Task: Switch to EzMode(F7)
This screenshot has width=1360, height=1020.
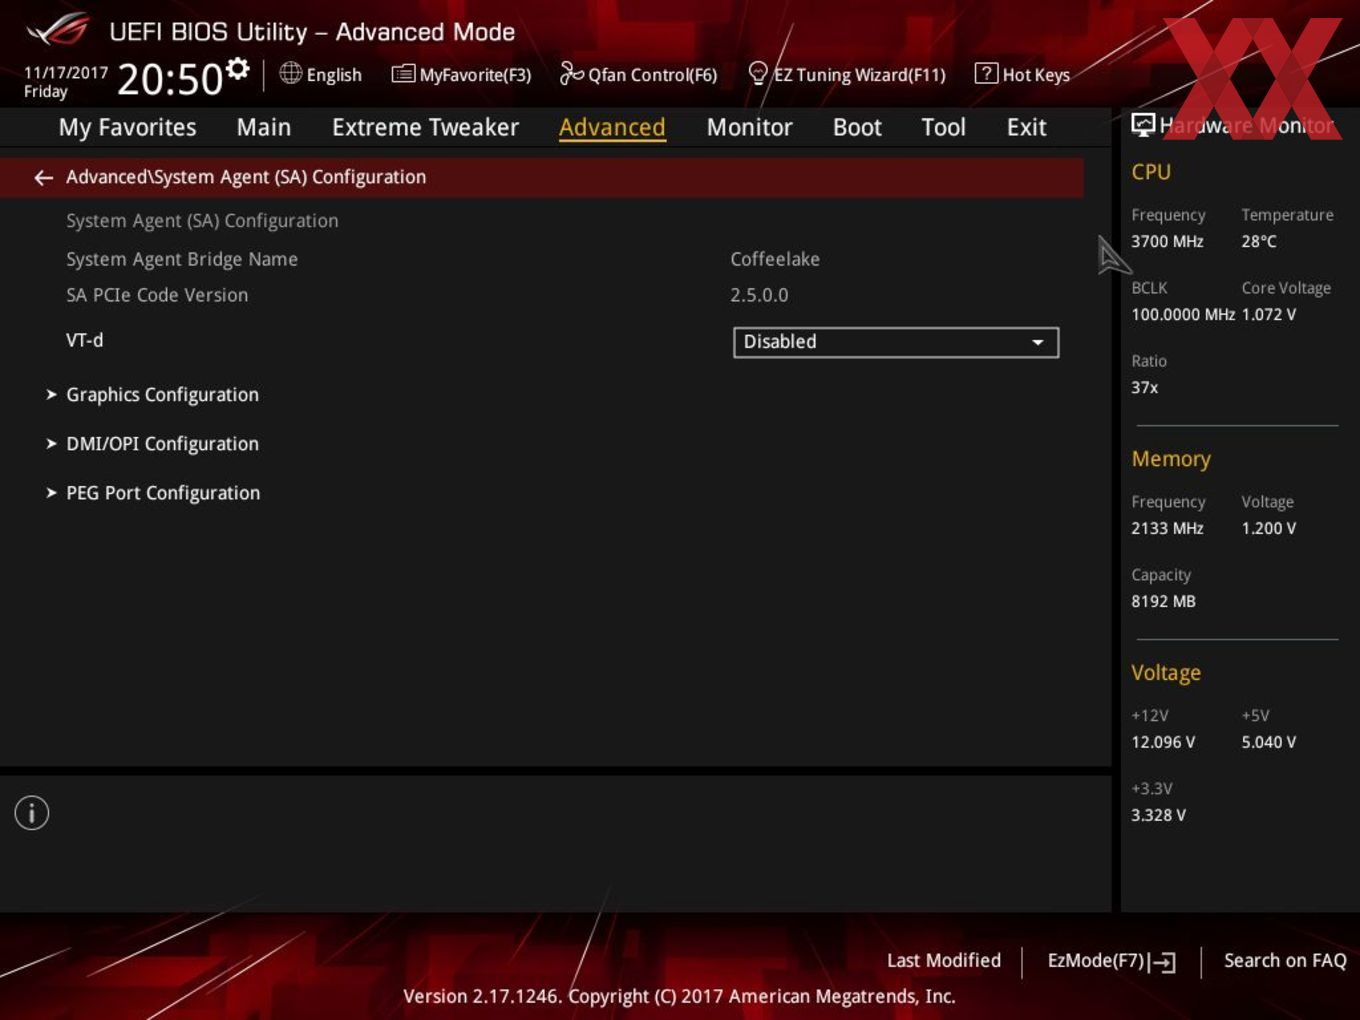Action: [1111, 961]
